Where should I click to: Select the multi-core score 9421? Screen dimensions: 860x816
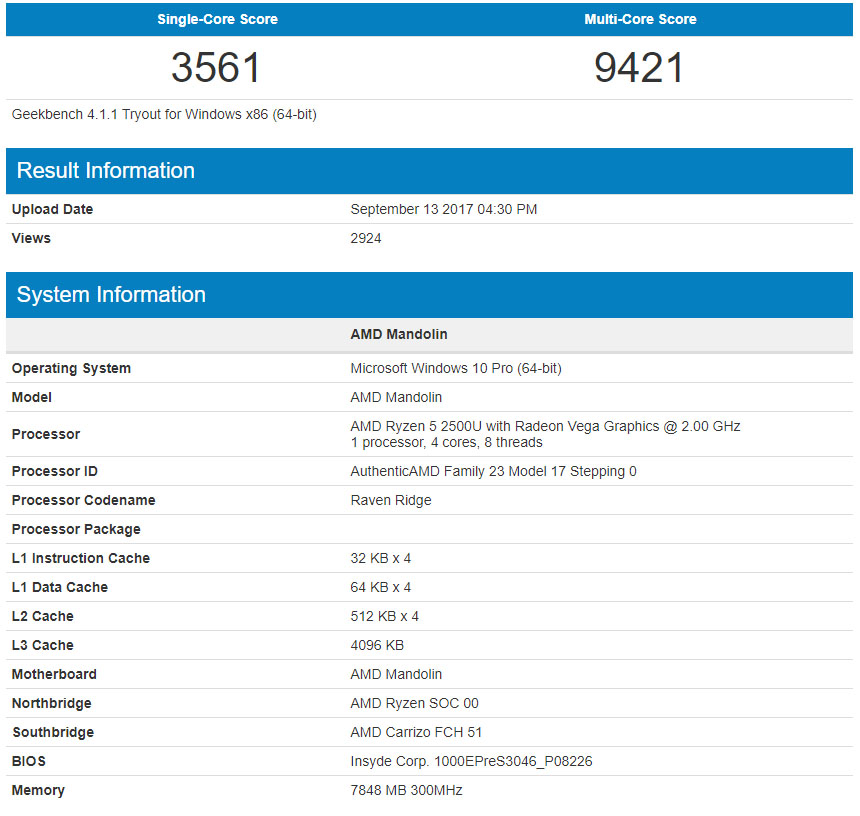pos(639,67)
